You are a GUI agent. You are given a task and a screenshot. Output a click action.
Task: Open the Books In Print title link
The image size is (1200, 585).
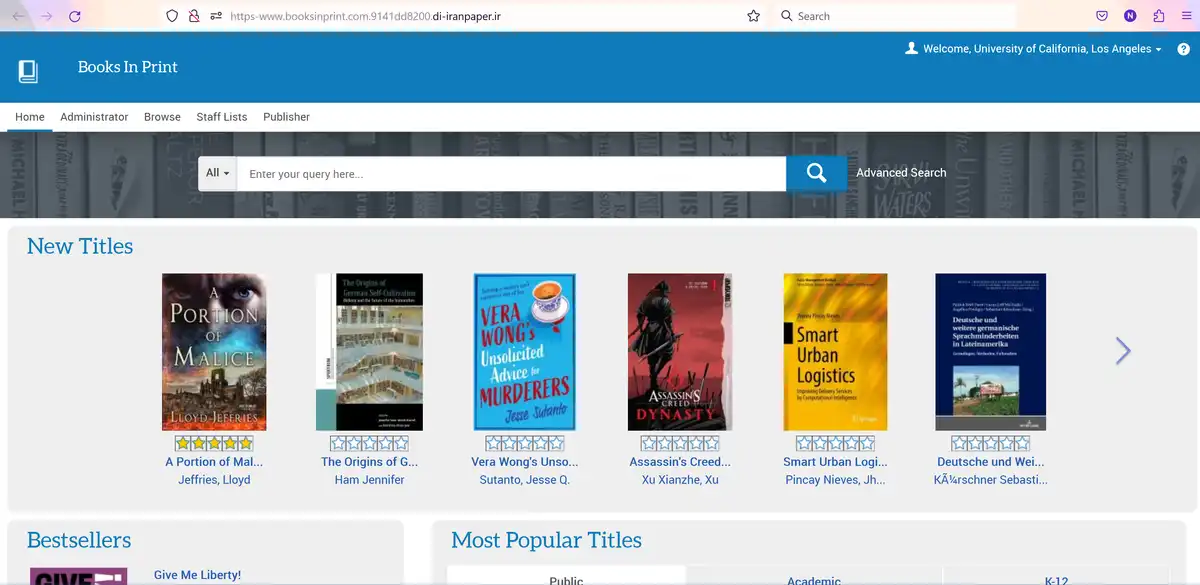tap(128, 67)
